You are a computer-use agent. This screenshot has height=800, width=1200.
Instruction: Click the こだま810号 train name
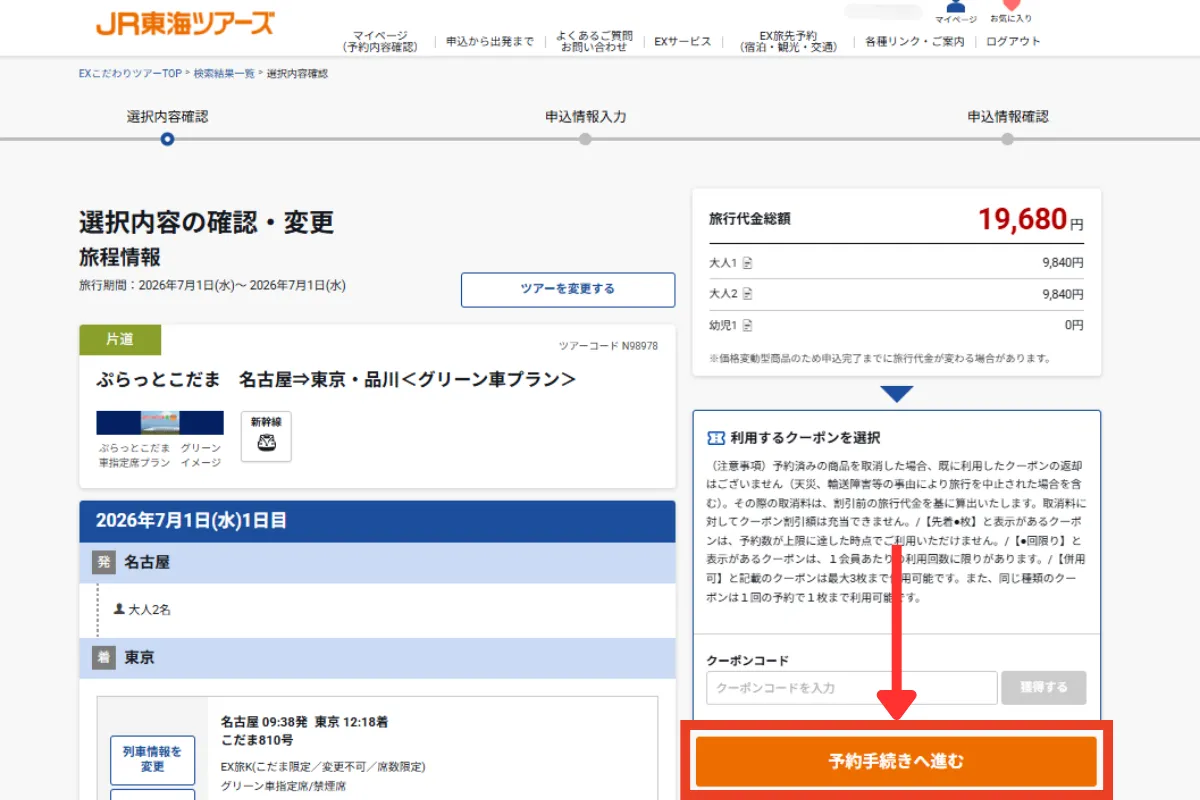coord(257,740)
